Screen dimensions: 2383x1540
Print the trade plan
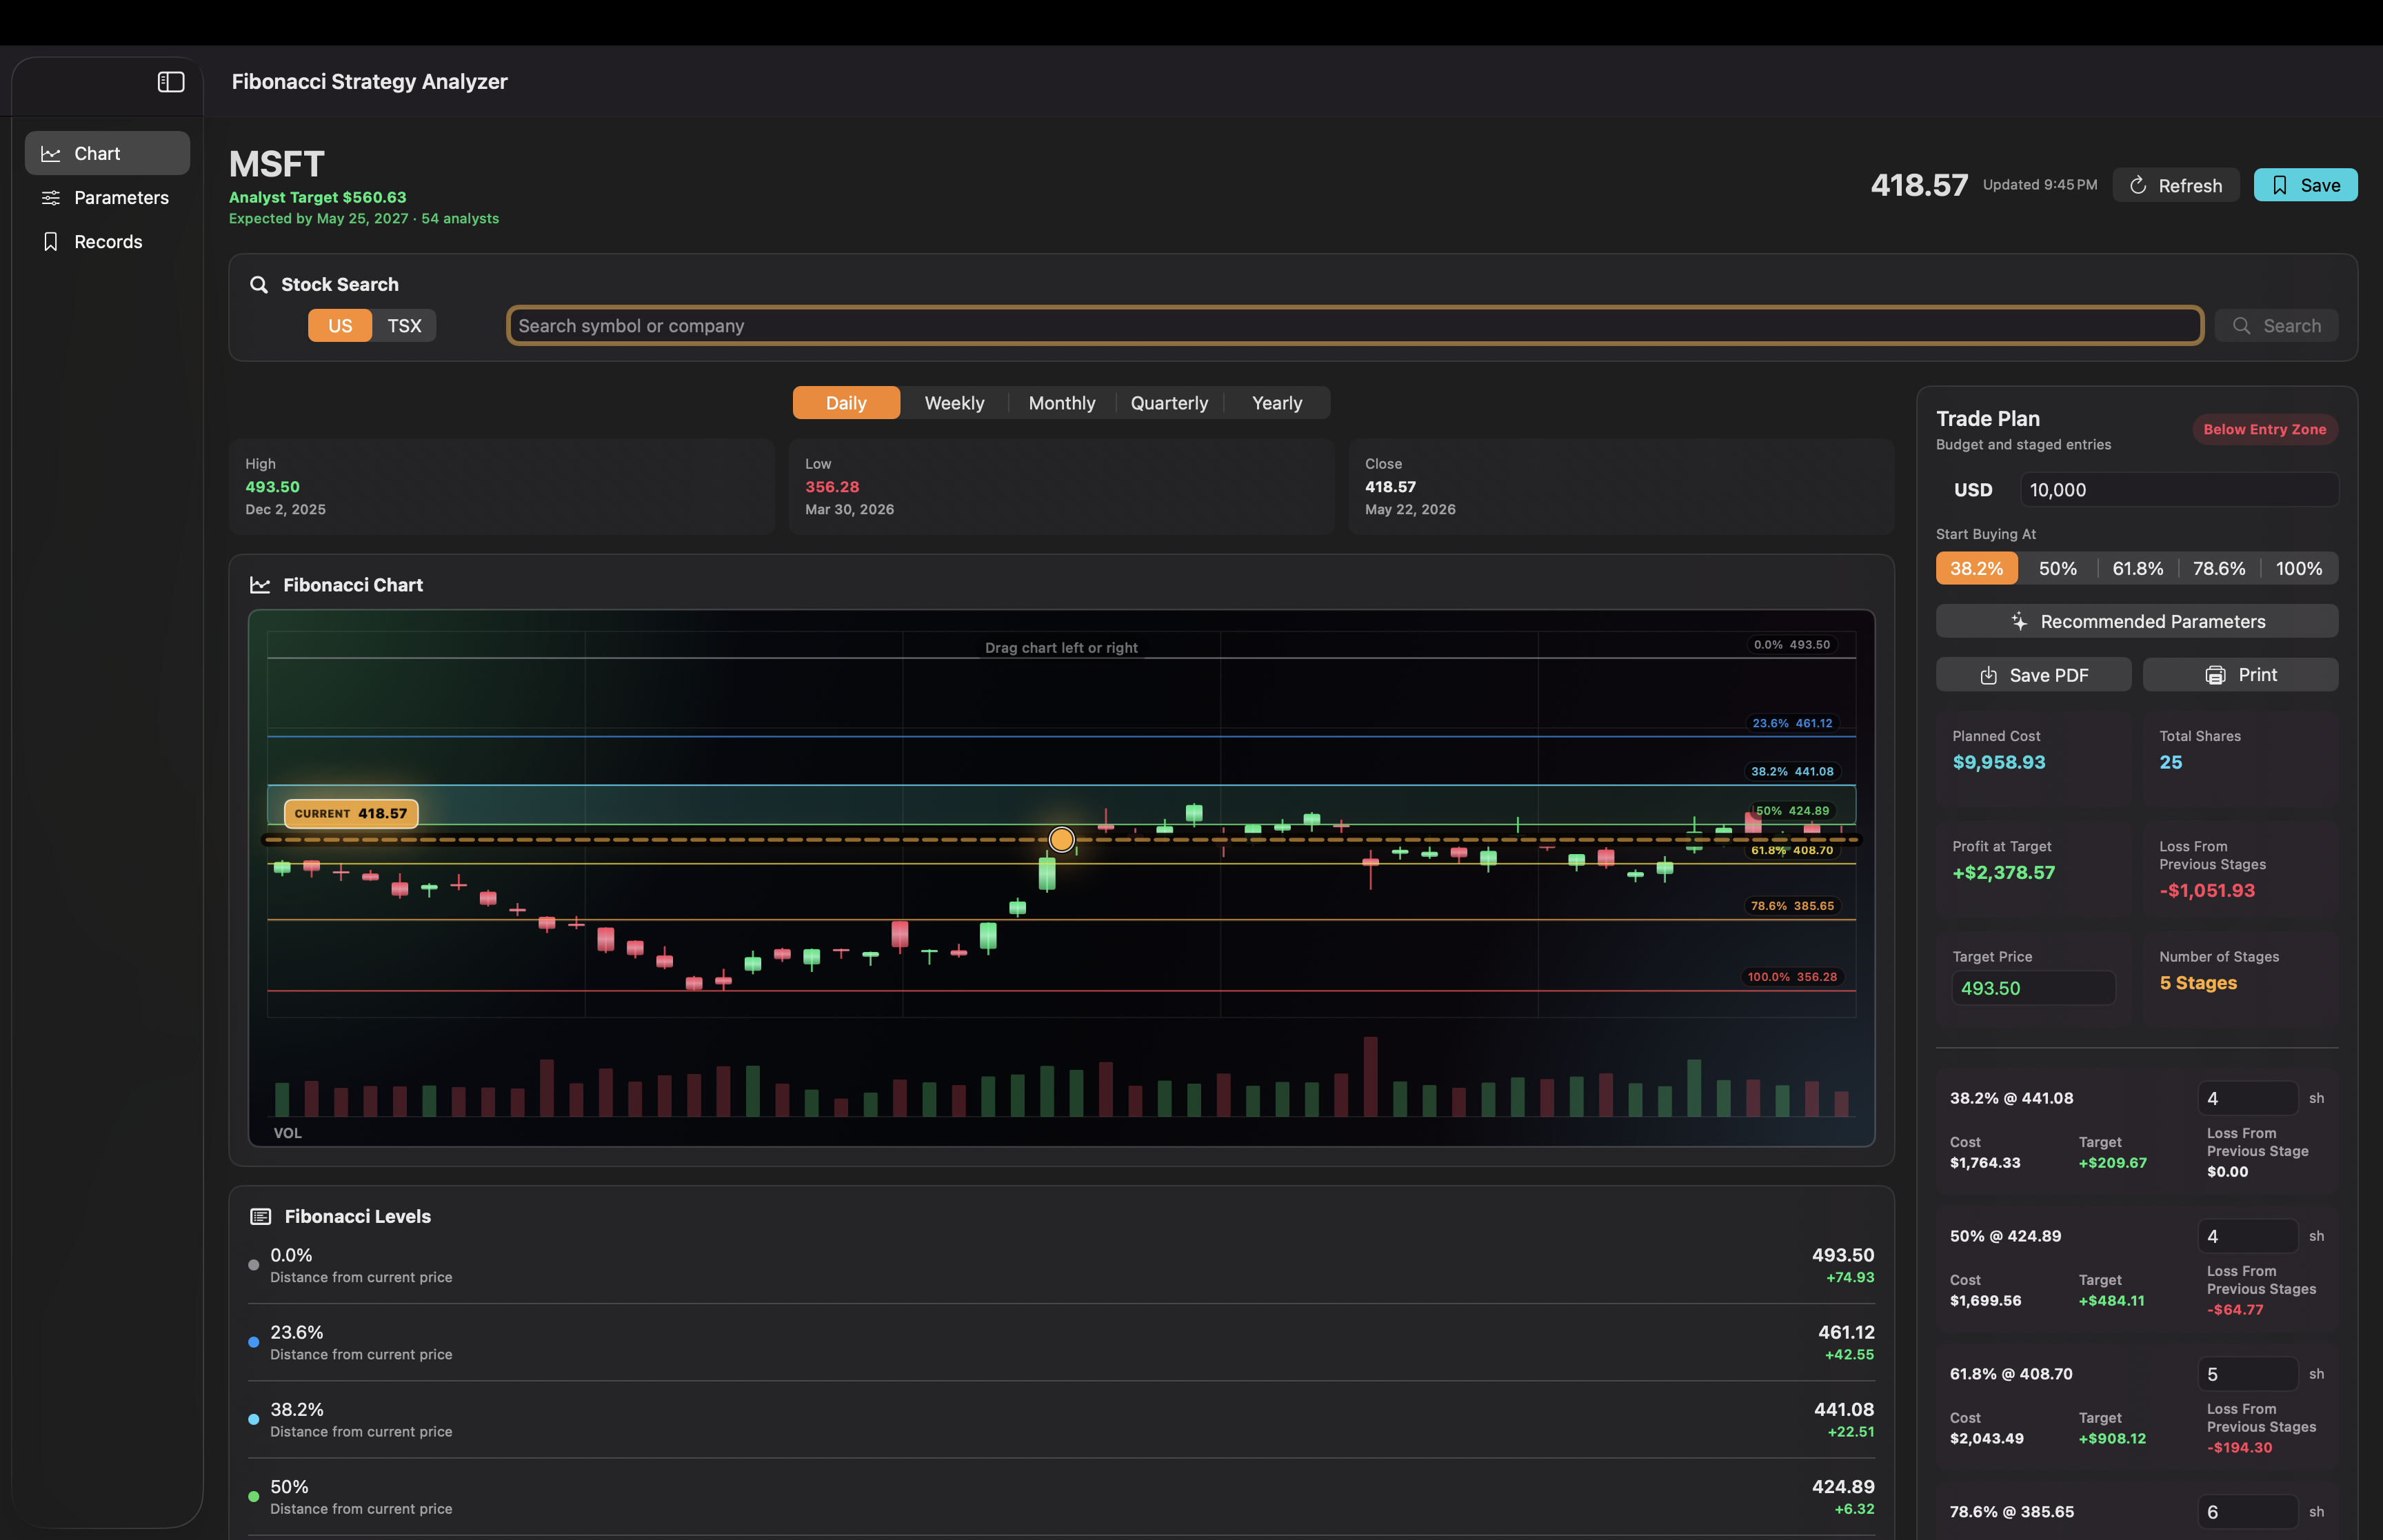pyautogui.click(x=2240, y=675)
